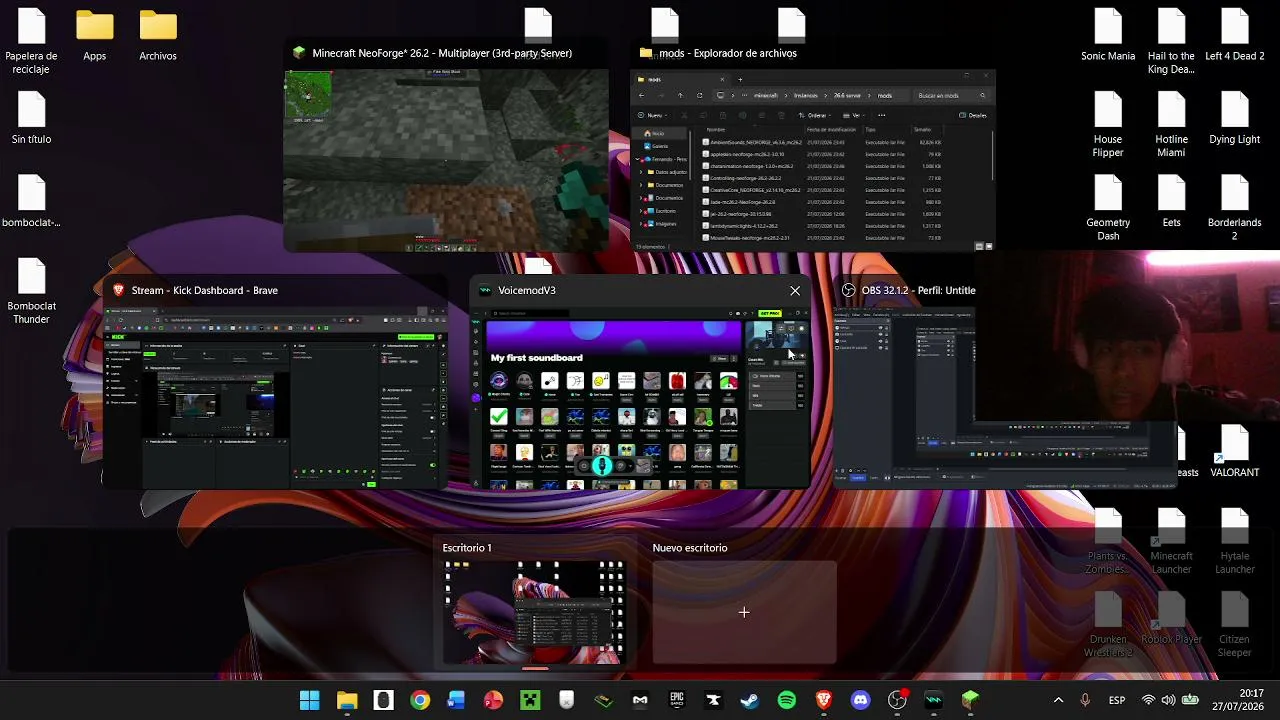Select the Eets desktop icon
Screen dimensions: 1280x720
[1172, 203]
